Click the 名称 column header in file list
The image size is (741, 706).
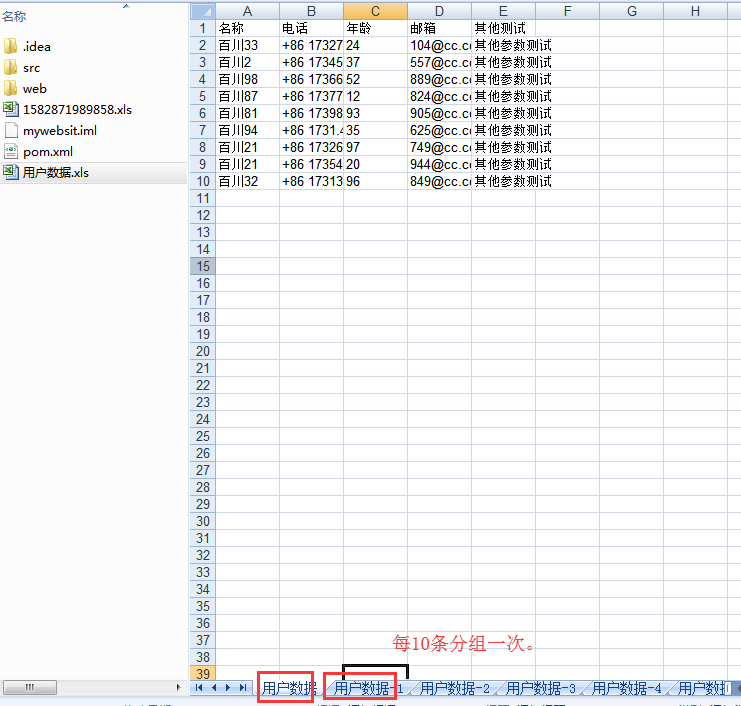(14, 17)
